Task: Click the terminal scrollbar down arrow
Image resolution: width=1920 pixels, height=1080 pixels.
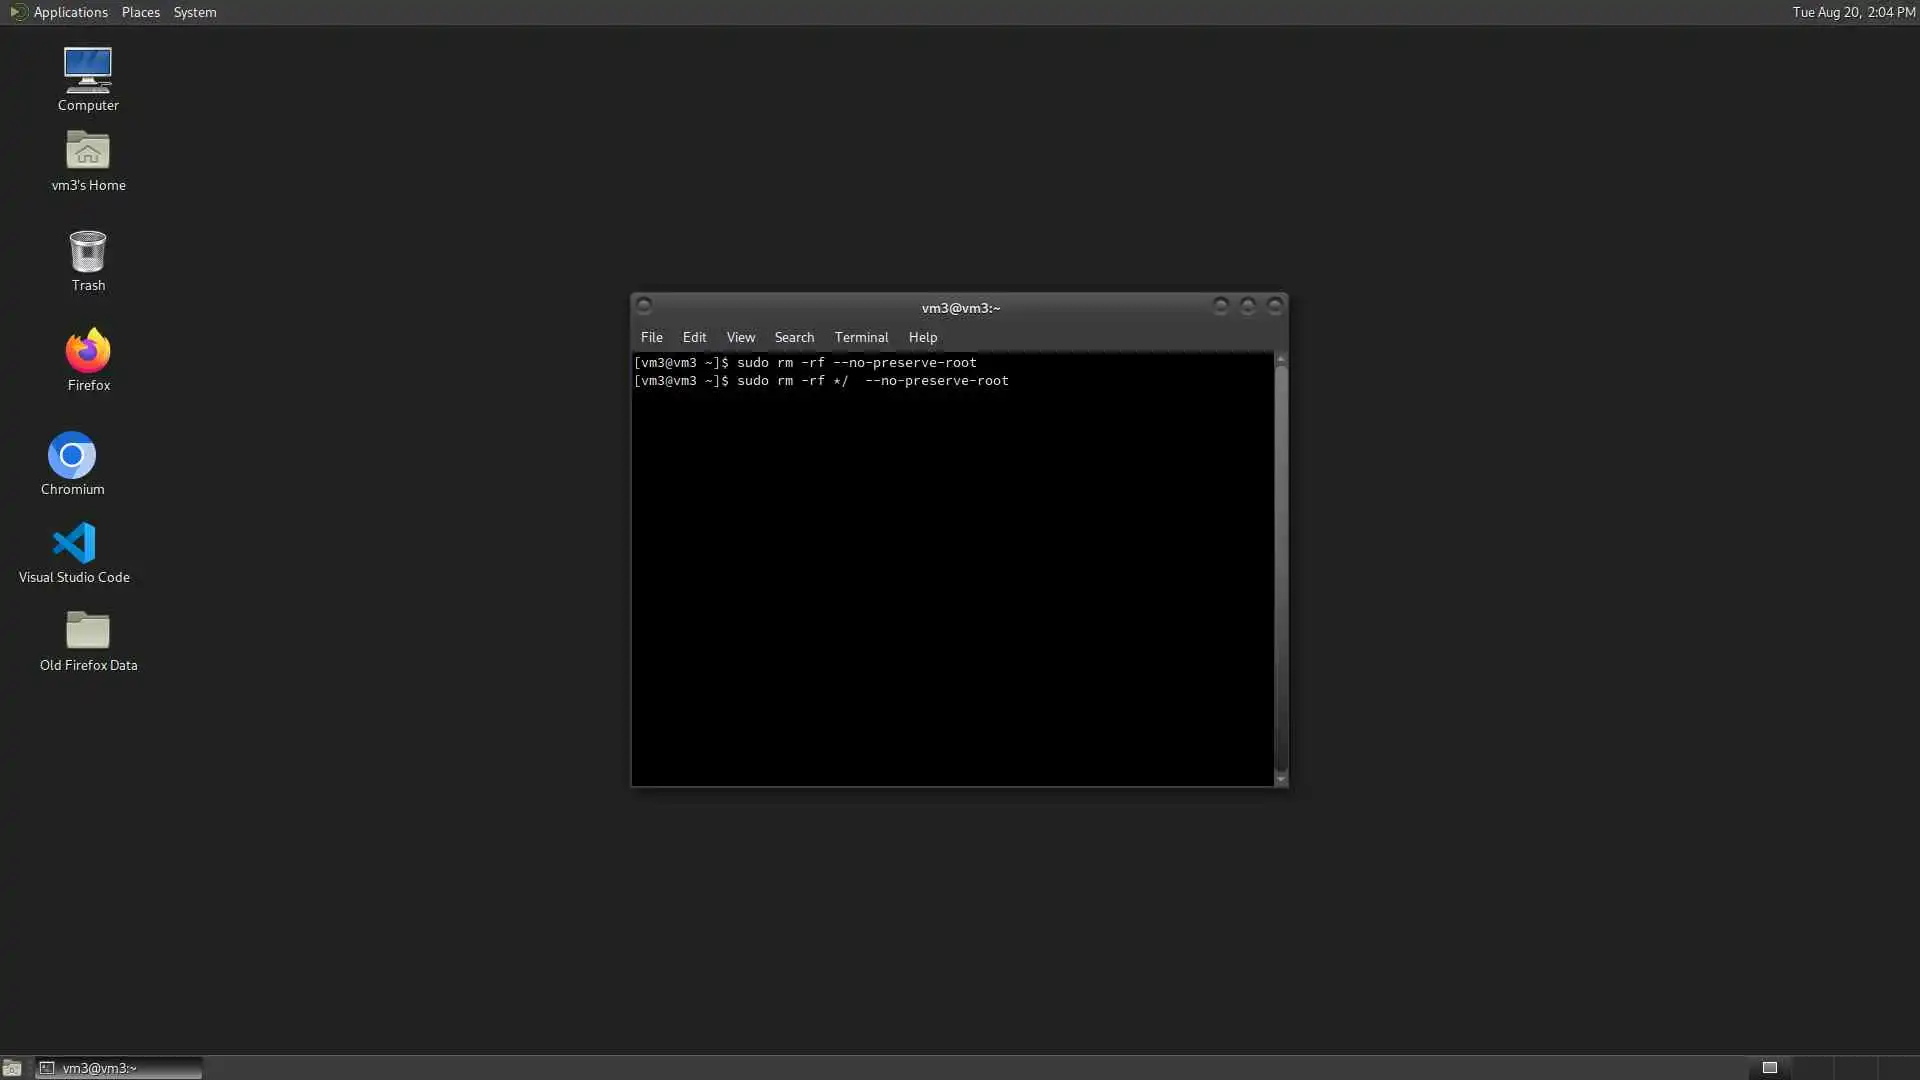Action: (1280, 780)
